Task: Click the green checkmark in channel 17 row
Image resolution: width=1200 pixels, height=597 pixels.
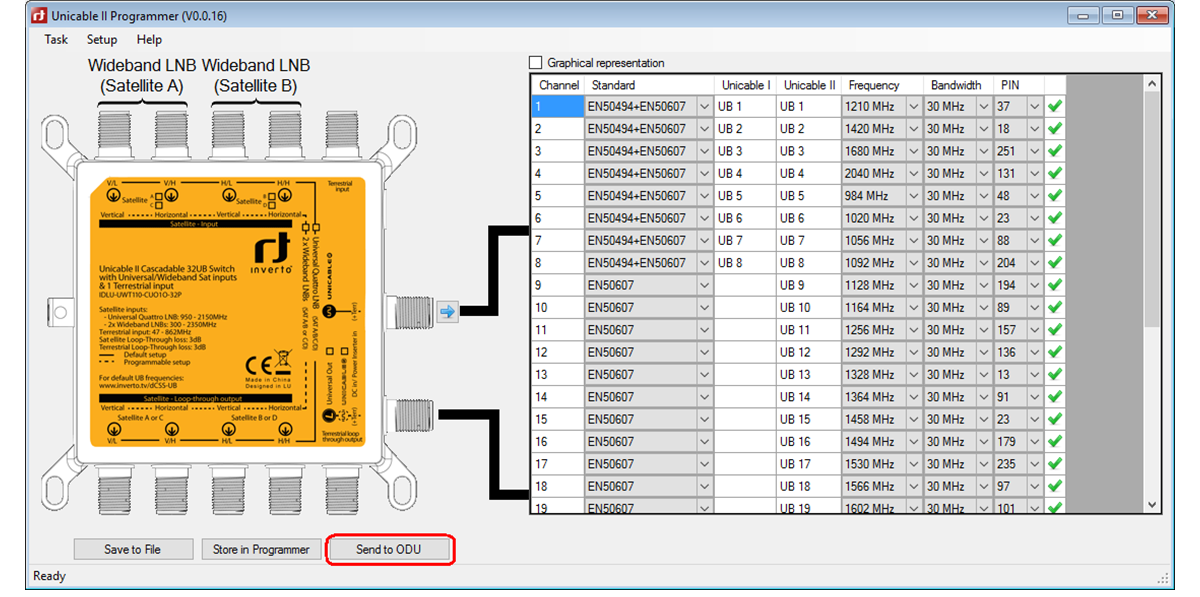Action: [1055, 464]
